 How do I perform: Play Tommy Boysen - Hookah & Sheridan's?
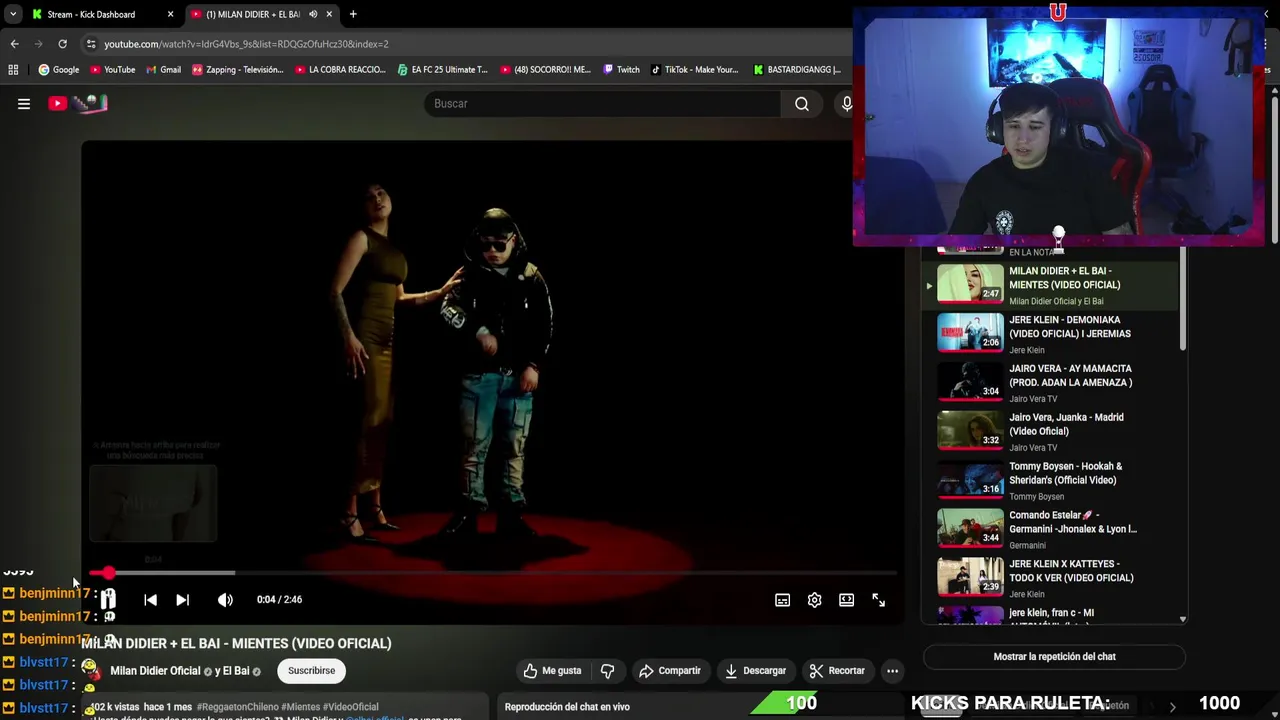tap(1050, 480)
